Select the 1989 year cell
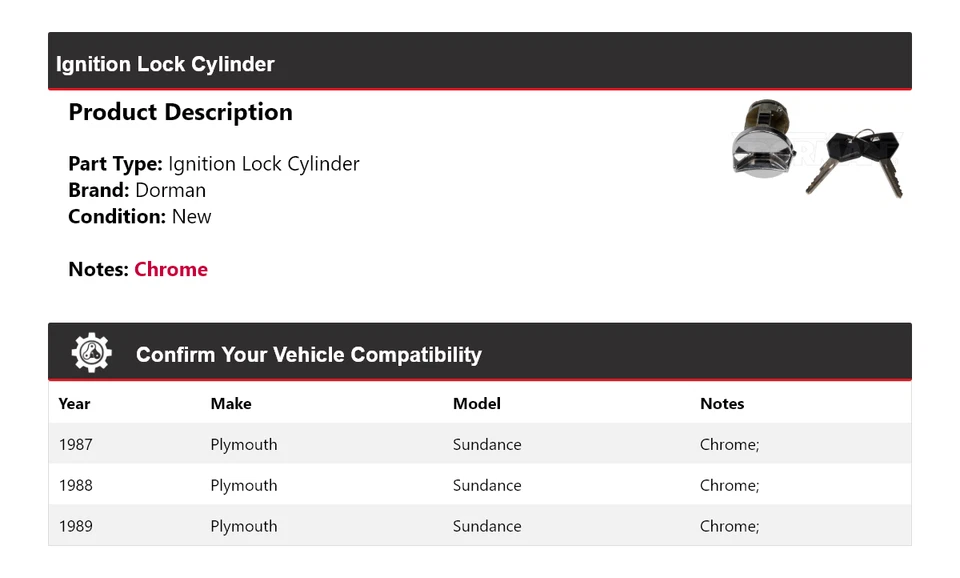Viewport: 960px width, 578px height. 76,527
